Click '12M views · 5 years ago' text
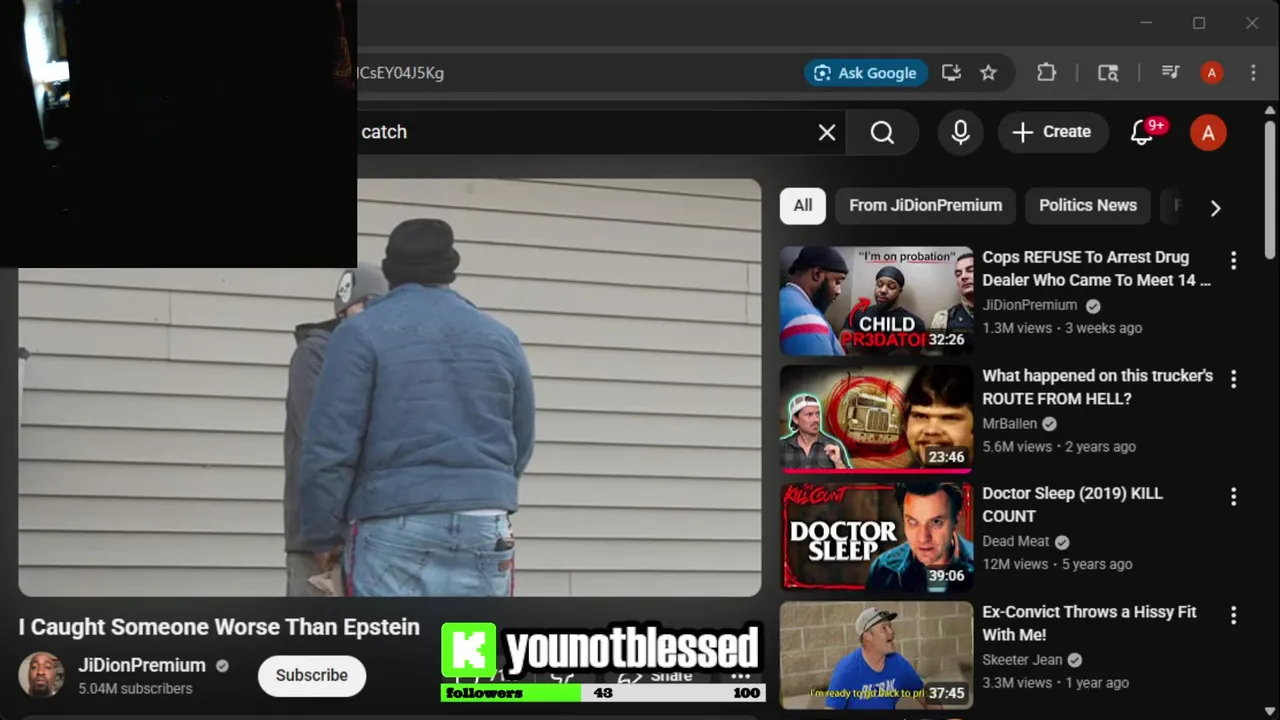This screenshot has height=720, width=1280. pyautogui.click(x=1057, y=564)
